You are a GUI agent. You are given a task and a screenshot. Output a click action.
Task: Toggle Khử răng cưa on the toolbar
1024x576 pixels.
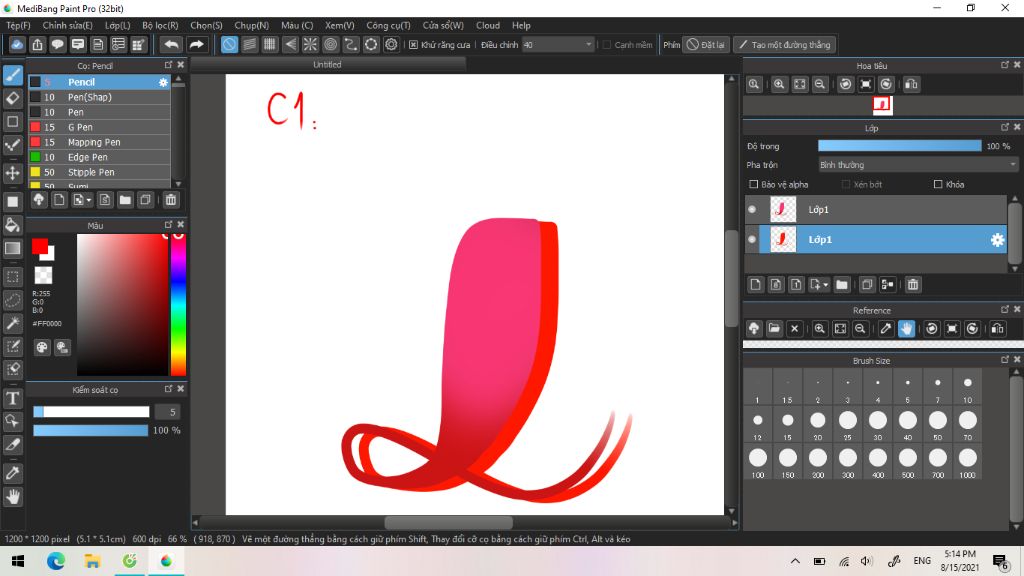point(411,44)
